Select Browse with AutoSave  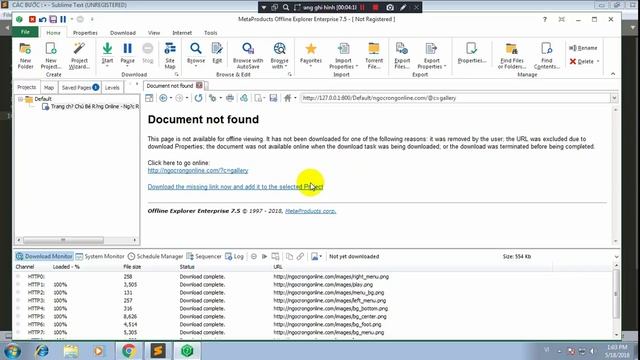click(x=248, y=56)
